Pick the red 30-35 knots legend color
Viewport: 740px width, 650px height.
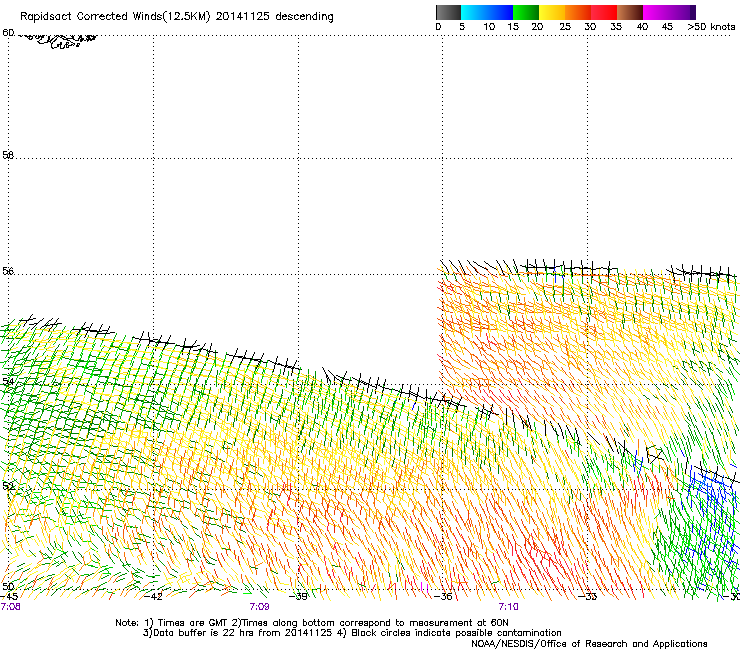pyautogui.click(x=604, y=12)
